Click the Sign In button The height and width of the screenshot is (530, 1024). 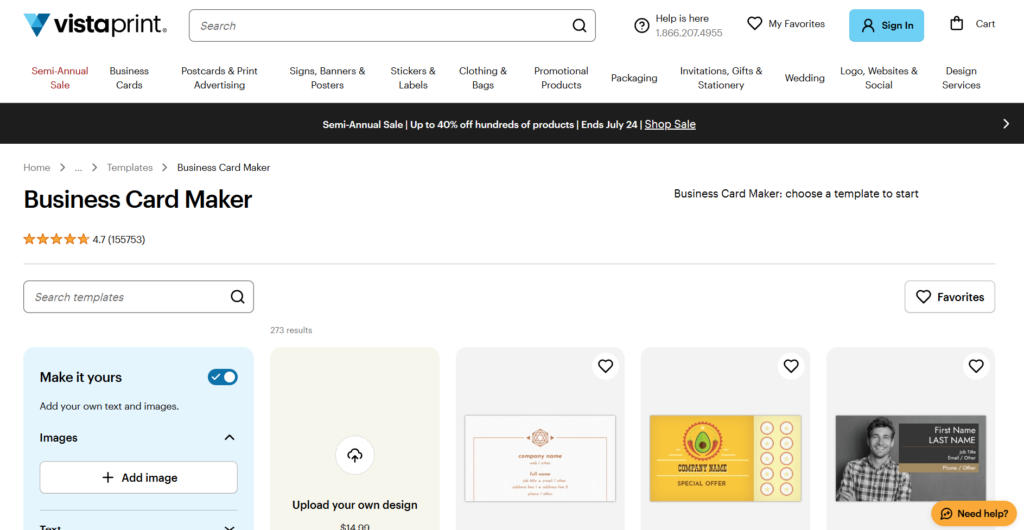coord(886,25)
